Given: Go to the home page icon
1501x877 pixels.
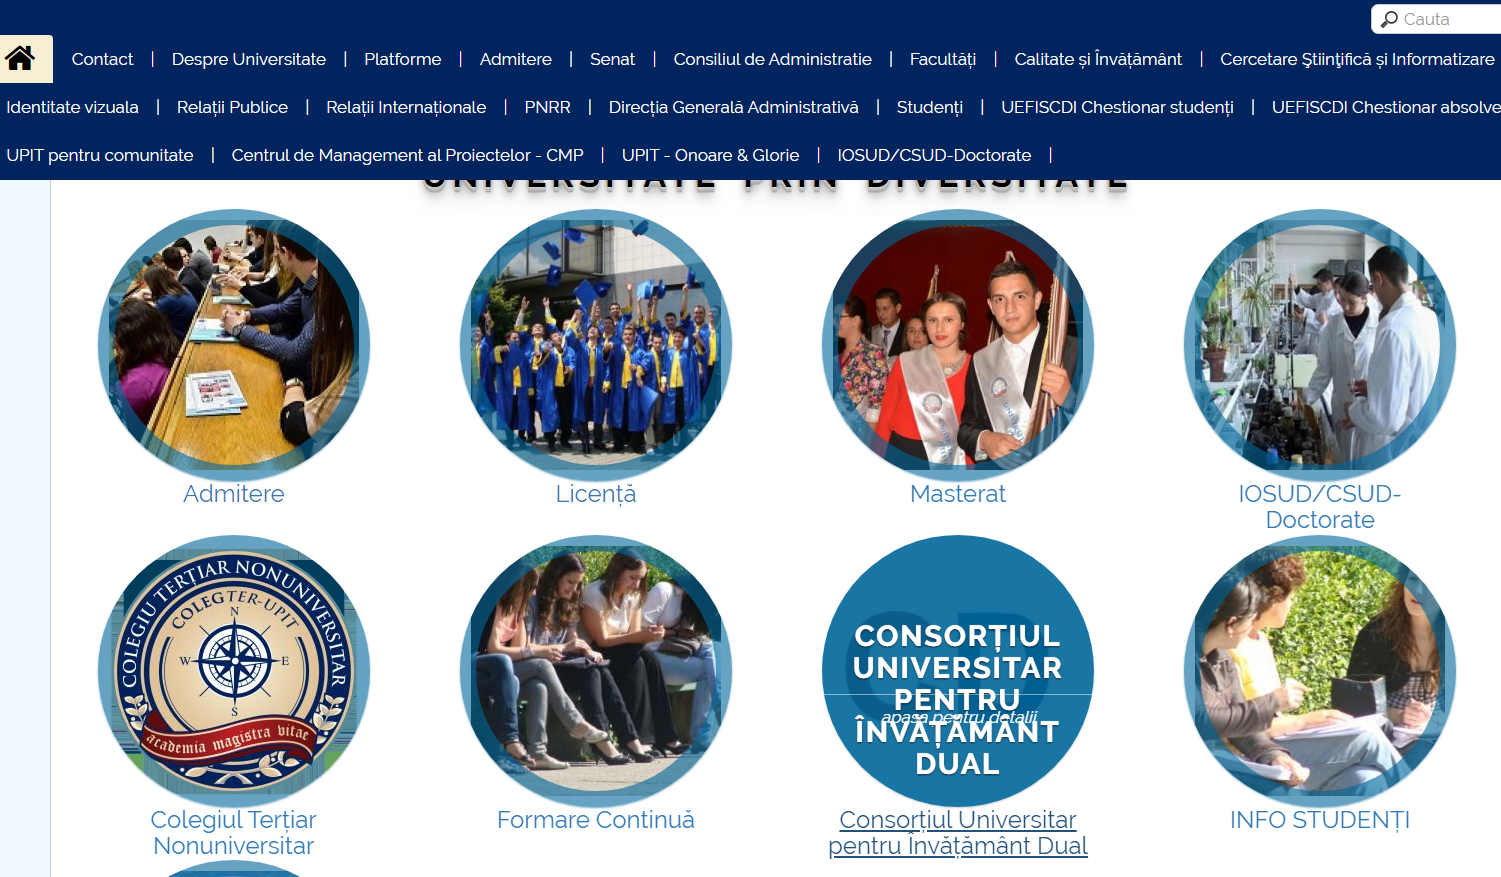Looking at the screenshot, I should point(20,59).
